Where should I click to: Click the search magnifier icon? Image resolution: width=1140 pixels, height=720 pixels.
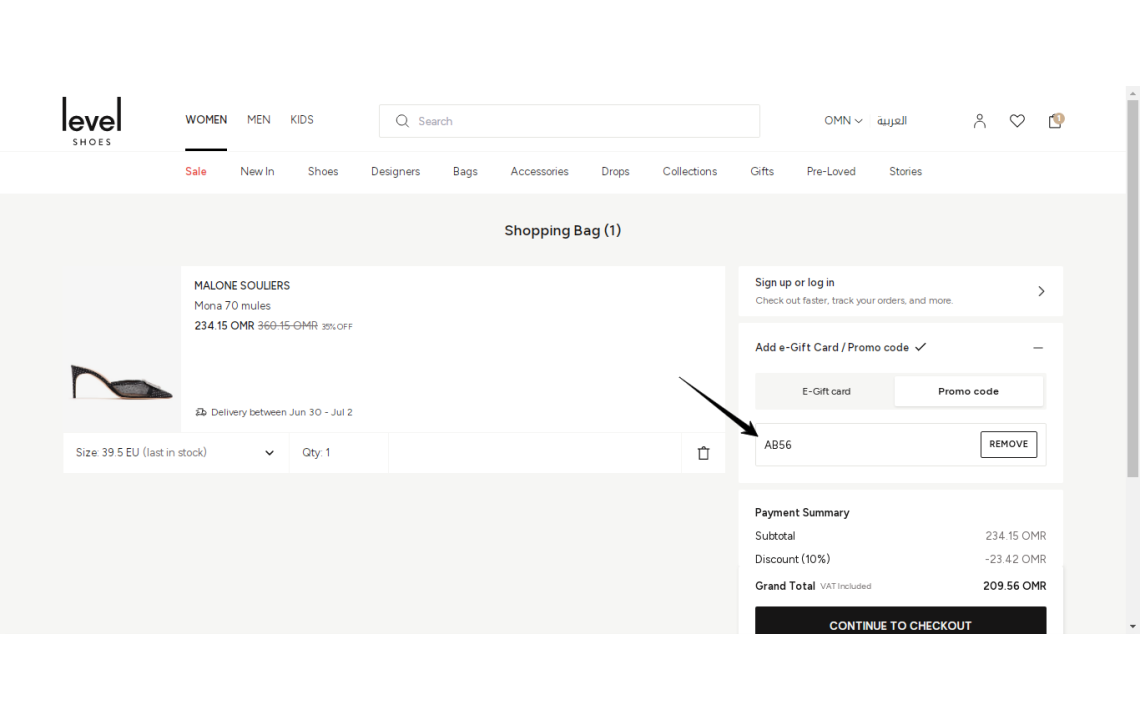pos(402,121)
